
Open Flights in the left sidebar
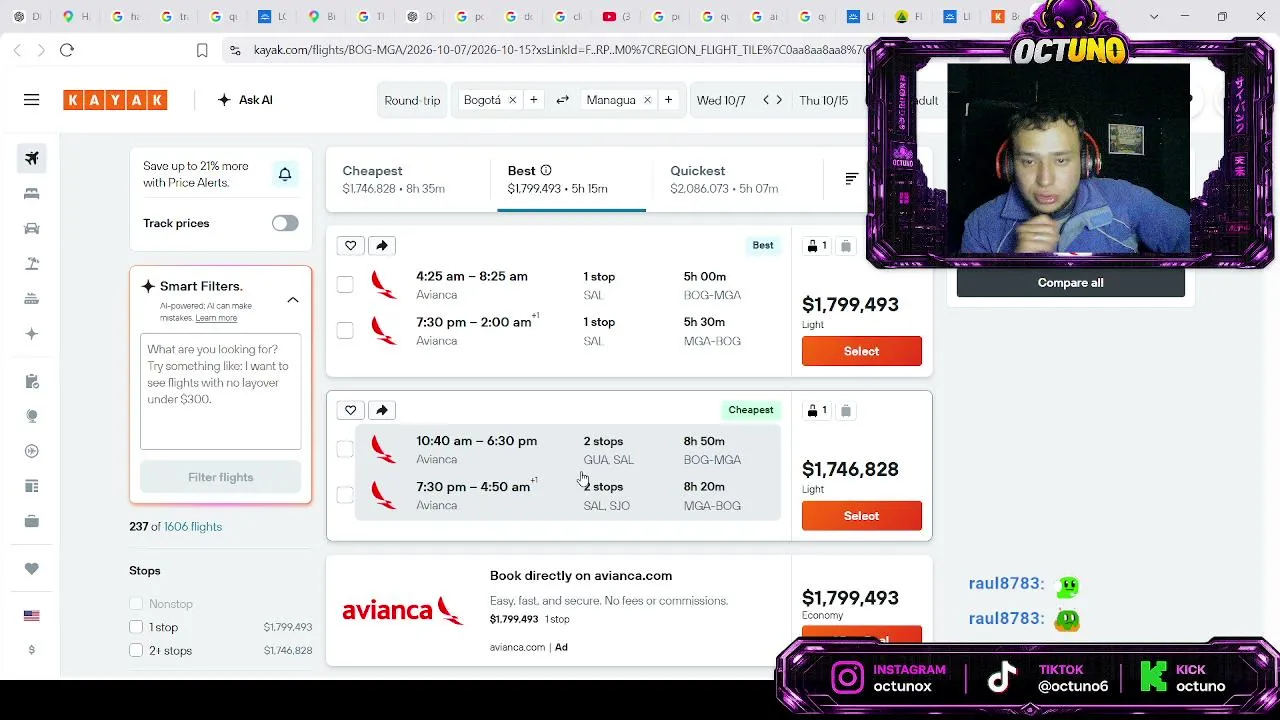(32, 158)
